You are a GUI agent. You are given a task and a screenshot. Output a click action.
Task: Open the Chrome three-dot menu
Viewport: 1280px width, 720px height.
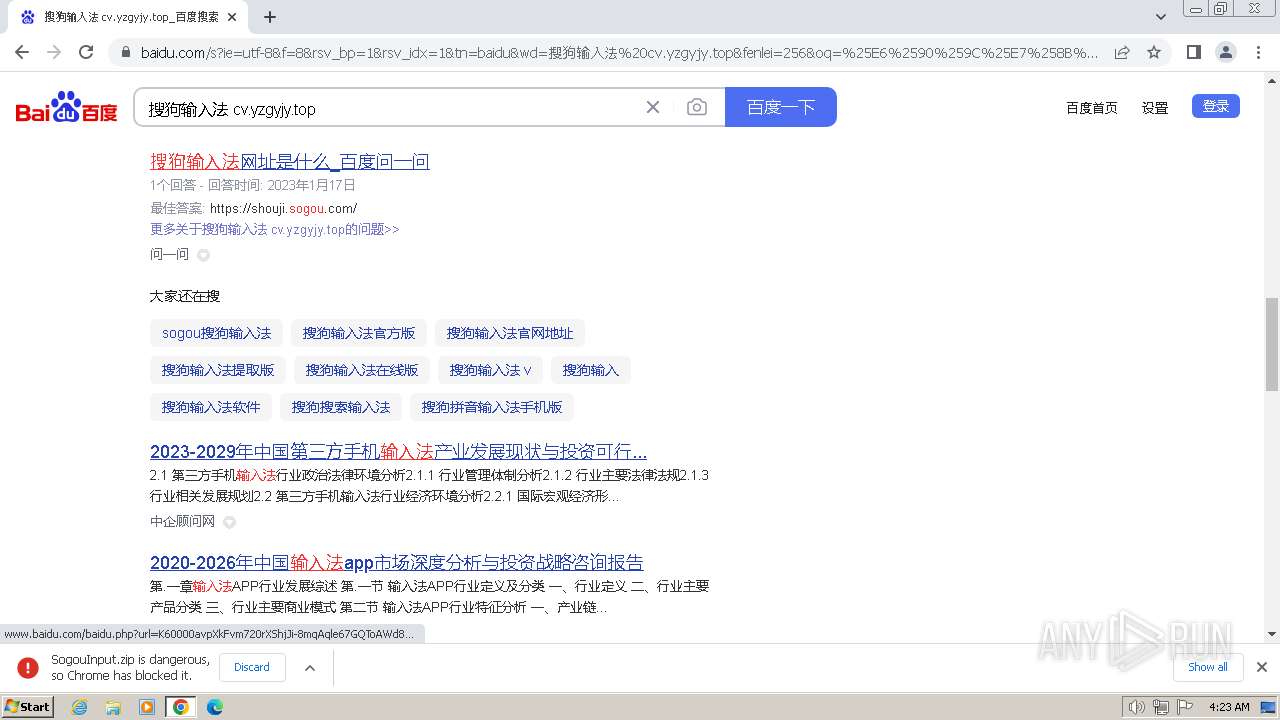pos(1258,52)
